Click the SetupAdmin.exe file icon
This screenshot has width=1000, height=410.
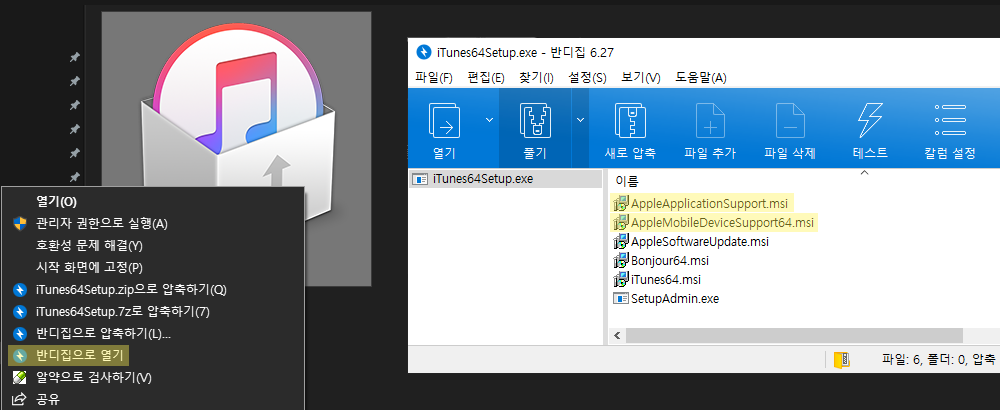(x=621, y=298)
